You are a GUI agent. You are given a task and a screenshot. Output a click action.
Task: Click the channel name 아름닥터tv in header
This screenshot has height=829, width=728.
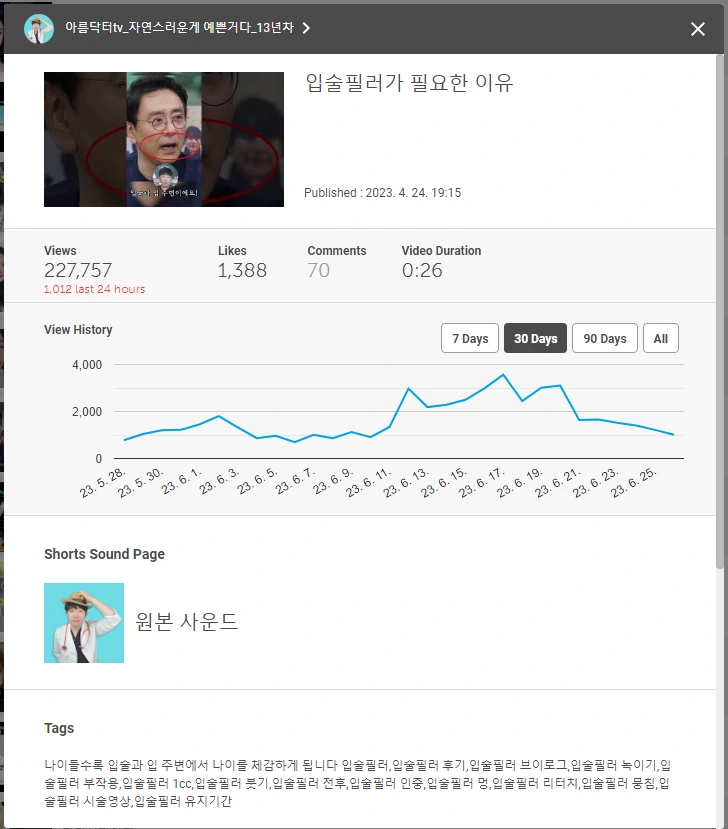[x=179, y=27]
